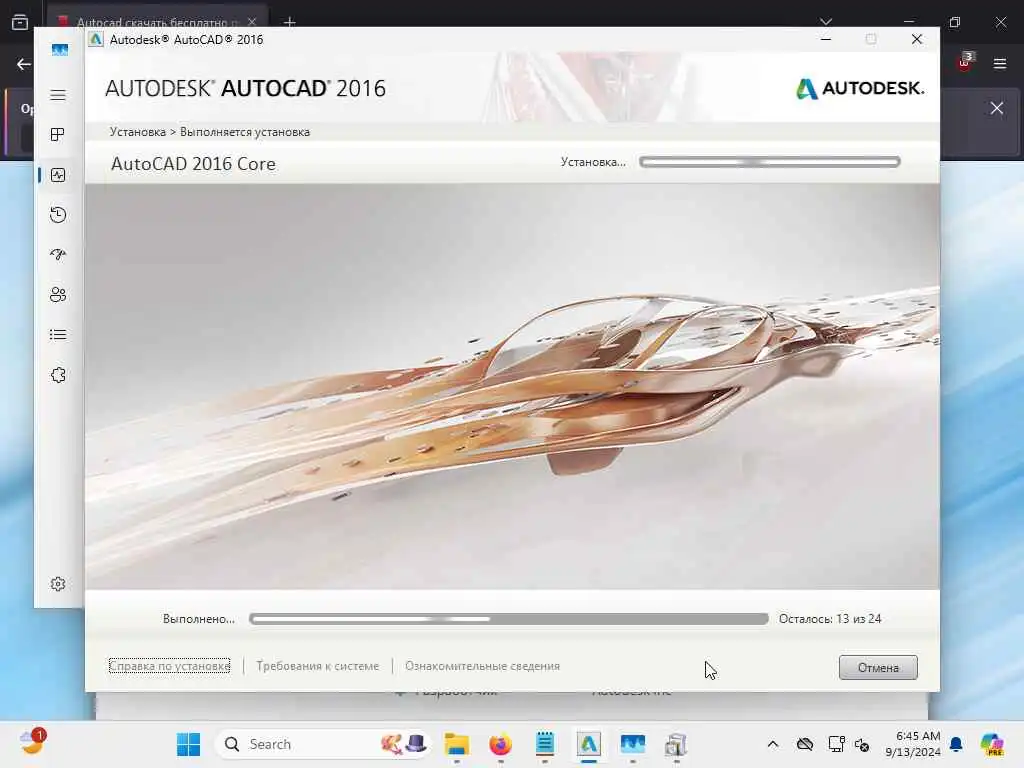Open the setup package icon in taskbar
Viewport: 1024px width, 768px height.
click(676, 744)
